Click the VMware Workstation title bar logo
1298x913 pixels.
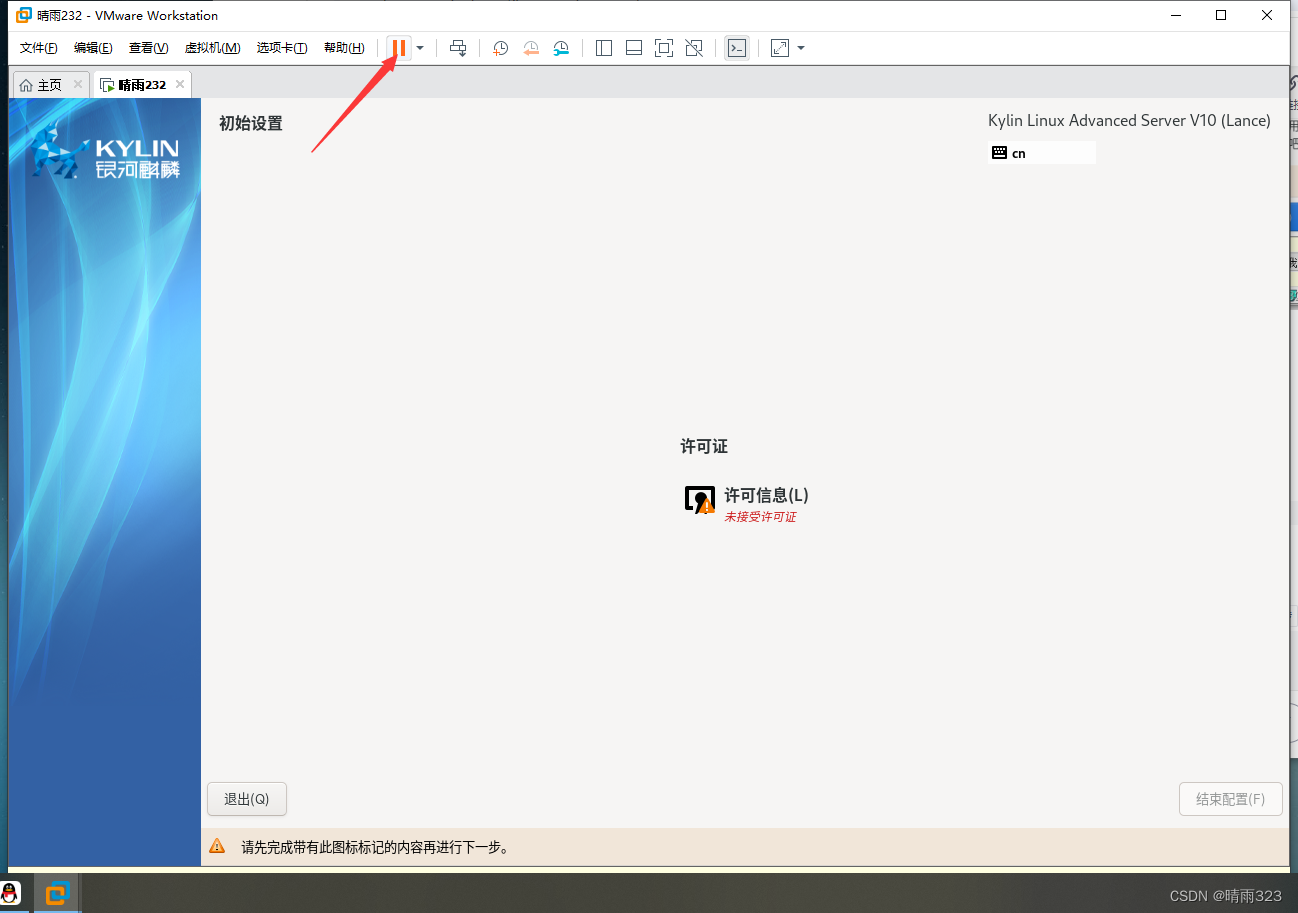point(24,15)
